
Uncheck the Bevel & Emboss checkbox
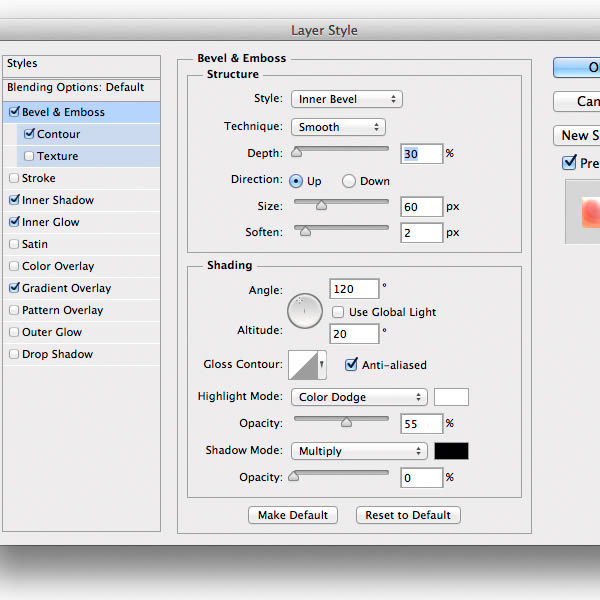tap(14, 113)
